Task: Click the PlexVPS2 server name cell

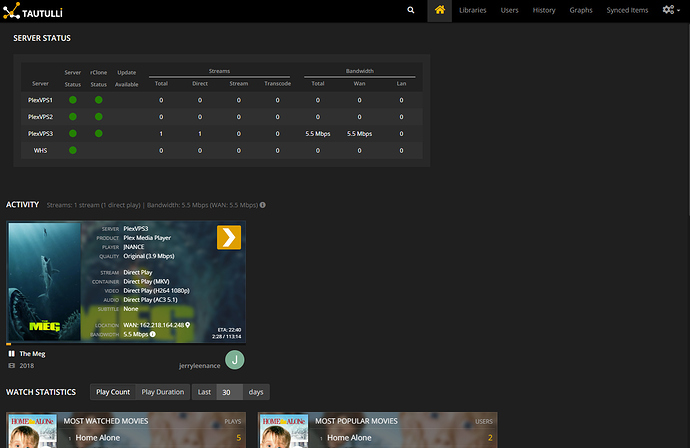Action: (40, 117)
